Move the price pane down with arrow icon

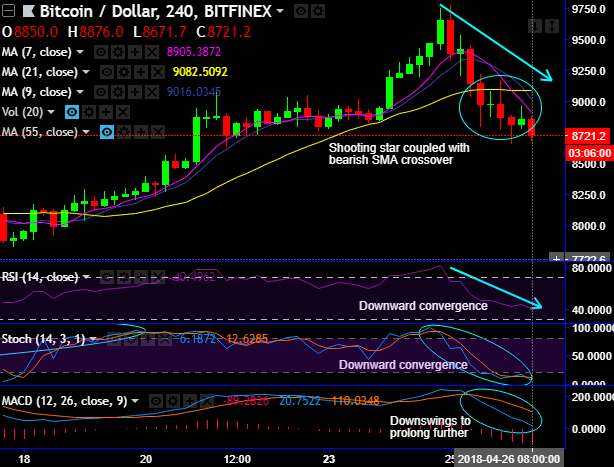pyautogui.click(x=535, y=26)
